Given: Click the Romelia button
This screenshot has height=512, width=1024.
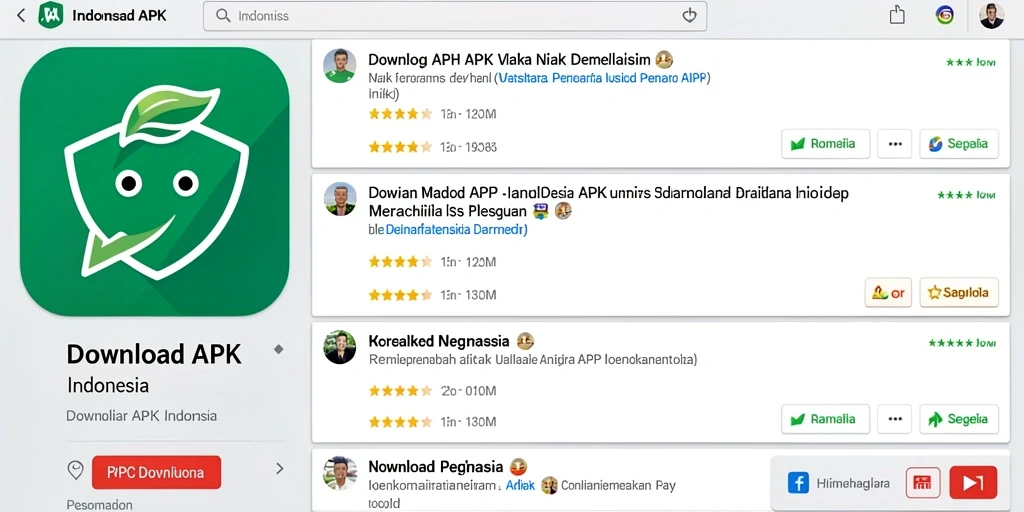Looking at the screenshot, I should (825, 144).
